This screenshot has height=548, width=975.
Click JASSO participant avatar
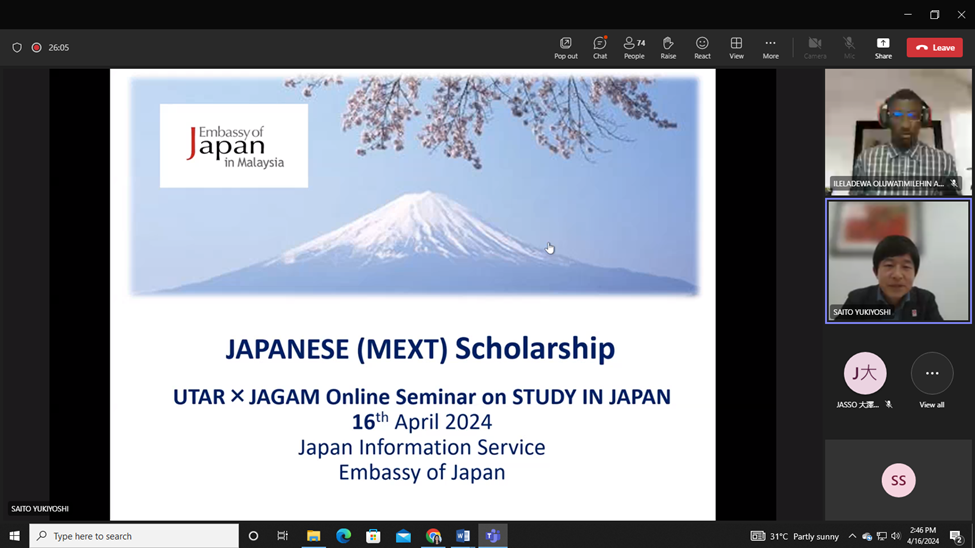click(x=865, y=373)
